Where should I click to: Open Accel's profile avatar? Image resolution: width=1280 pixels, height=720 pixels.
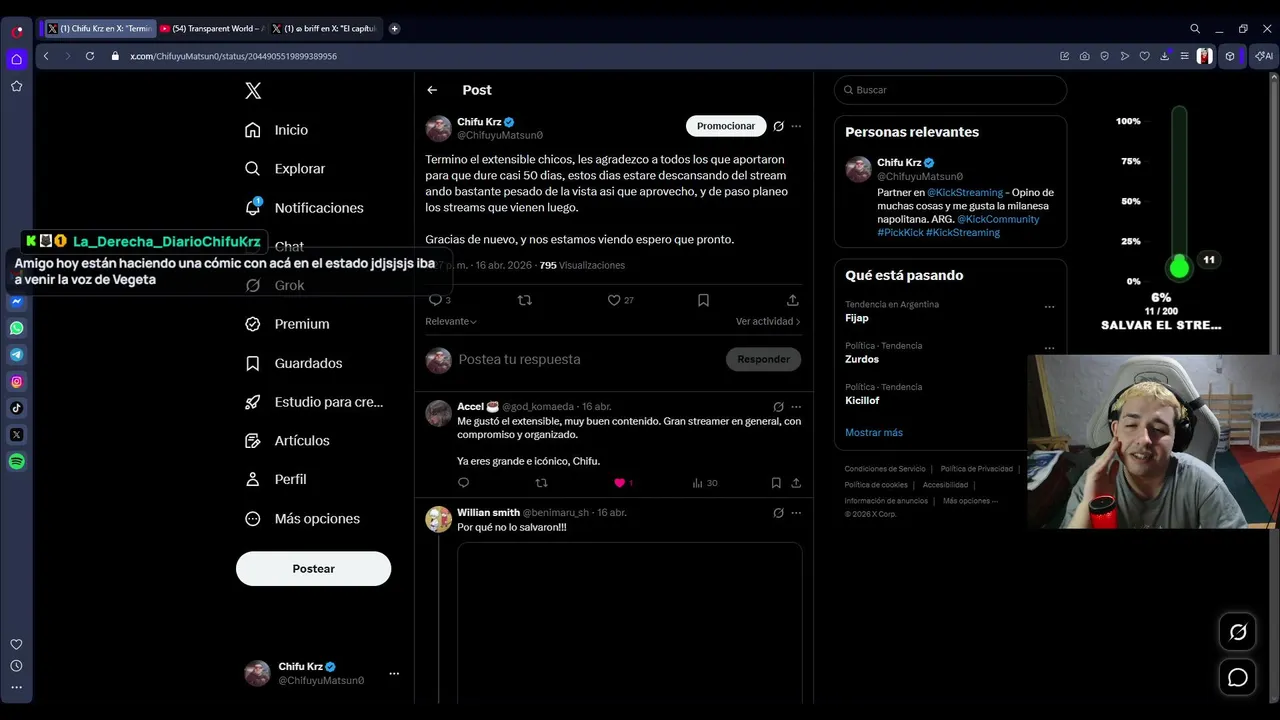[x=438, y=413]
